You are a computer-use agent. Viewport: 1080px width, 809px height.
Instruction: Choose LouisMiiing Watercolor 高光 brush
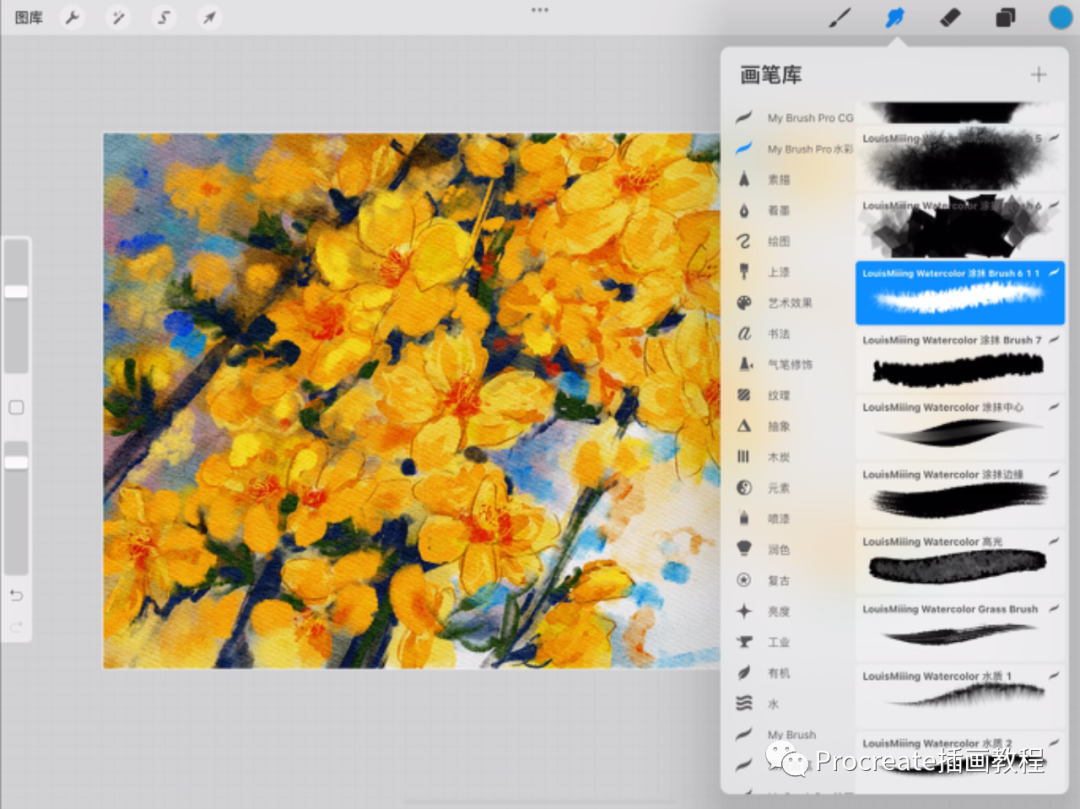coord(959,561)
